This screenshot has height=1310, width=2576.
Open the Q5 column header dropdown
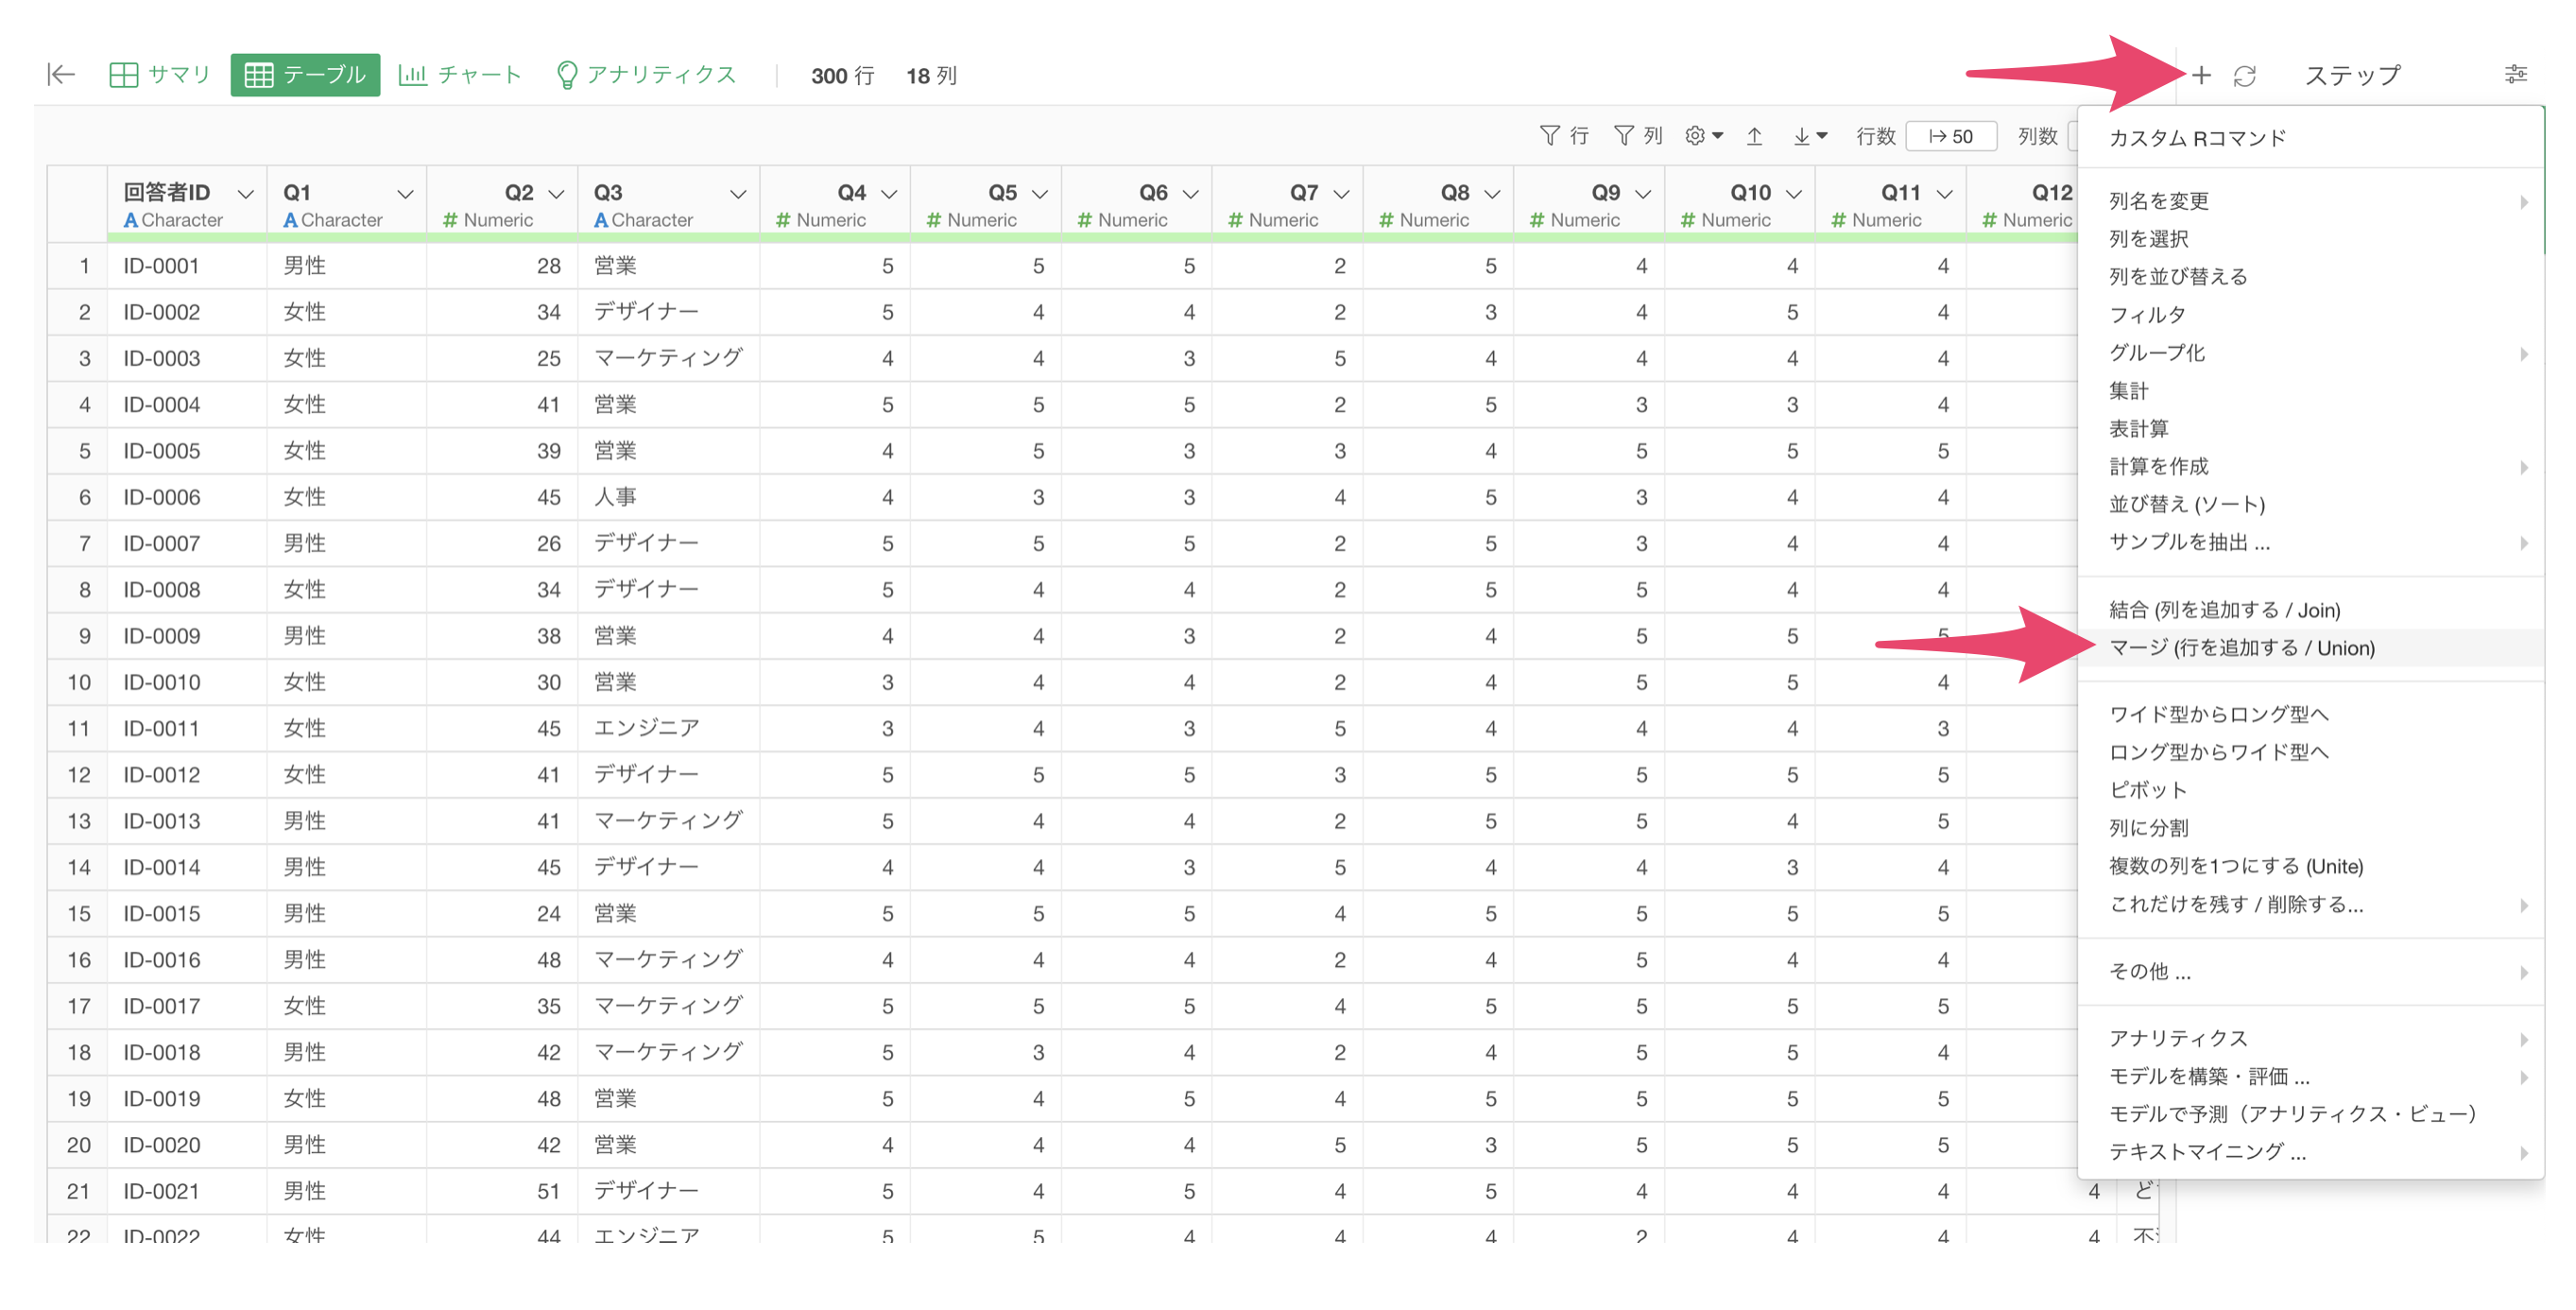tap(1040, 193)
